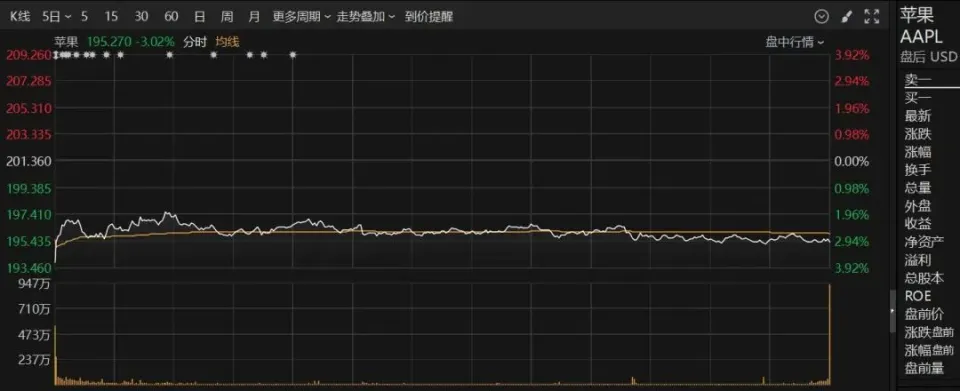
Task: Switch to the K线 tab
Action: click(21, 17)
